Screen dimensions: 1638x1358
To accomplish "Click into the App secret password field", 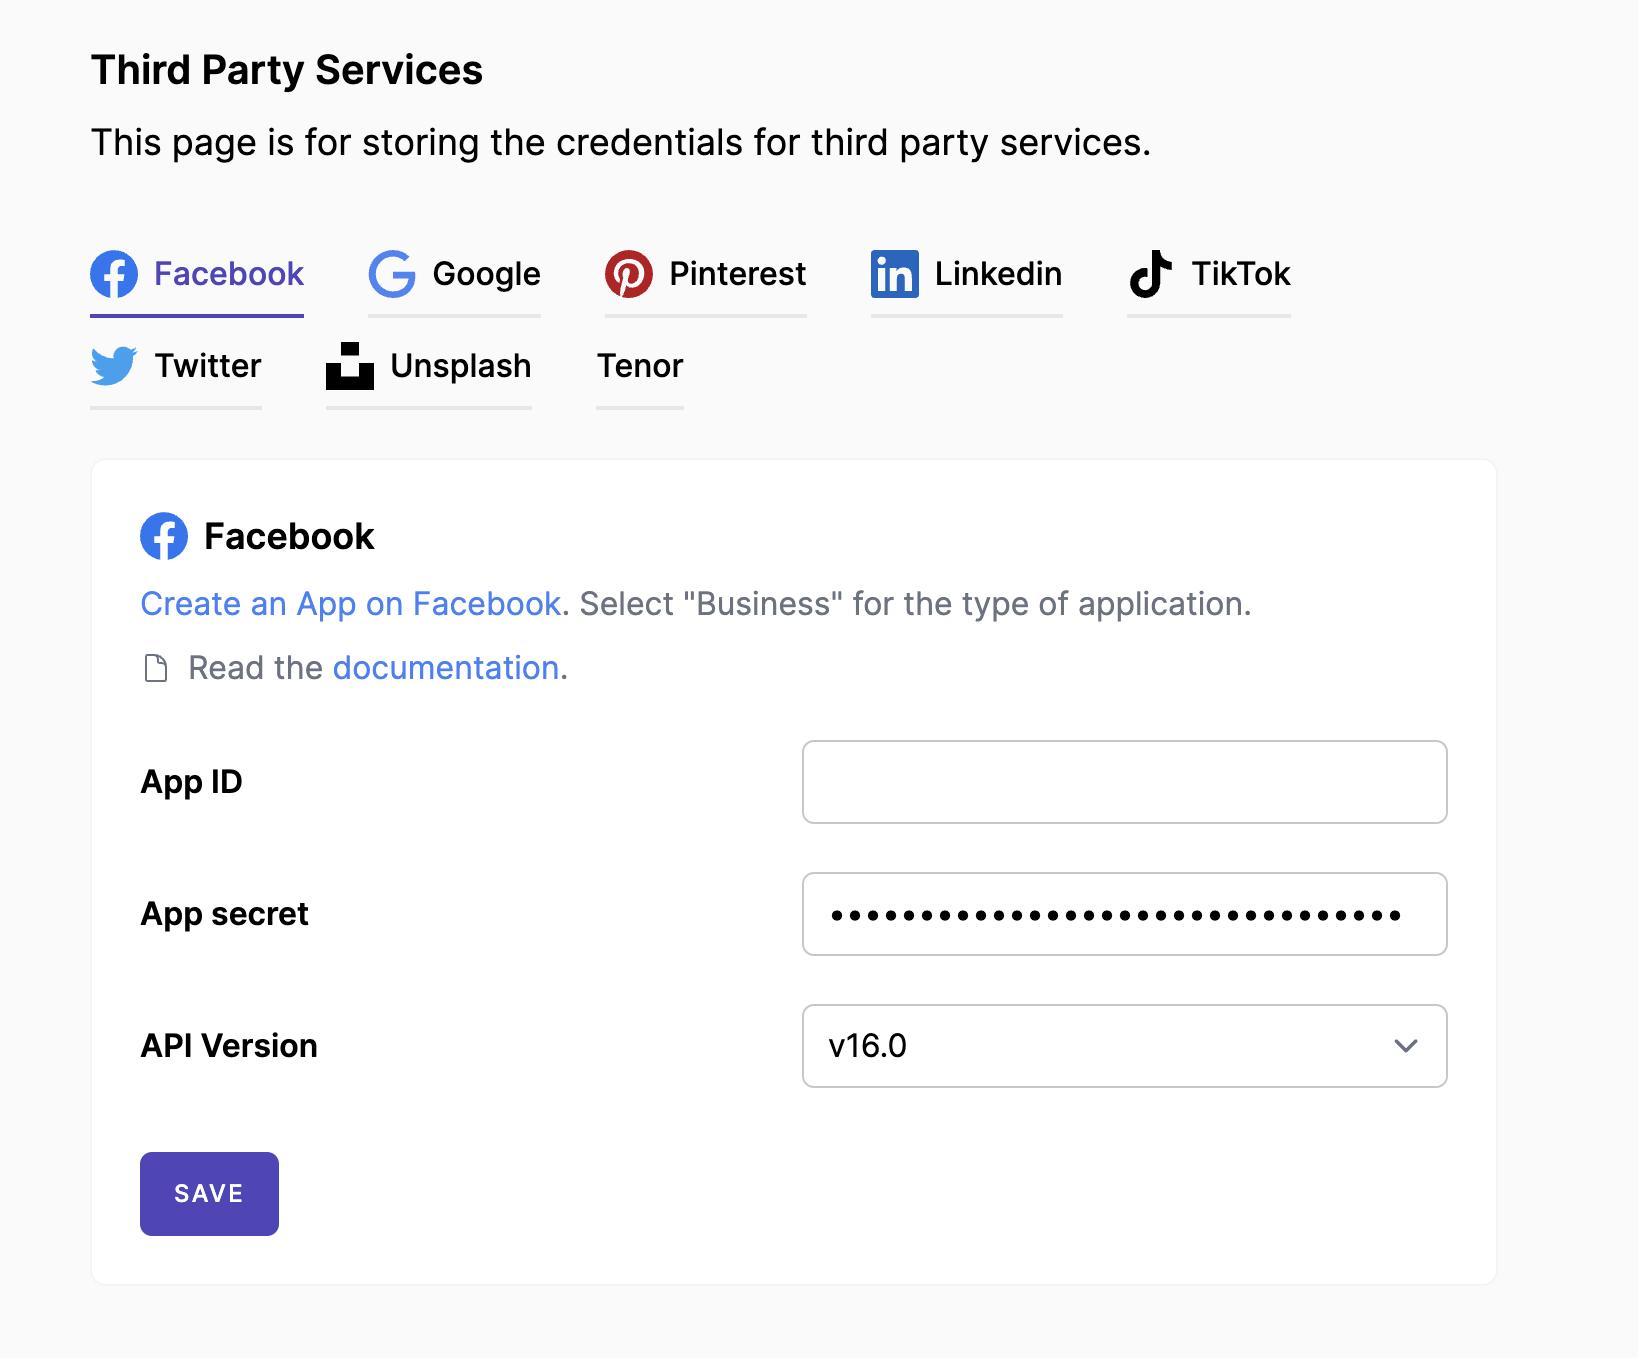I will tap(1125, 914).
